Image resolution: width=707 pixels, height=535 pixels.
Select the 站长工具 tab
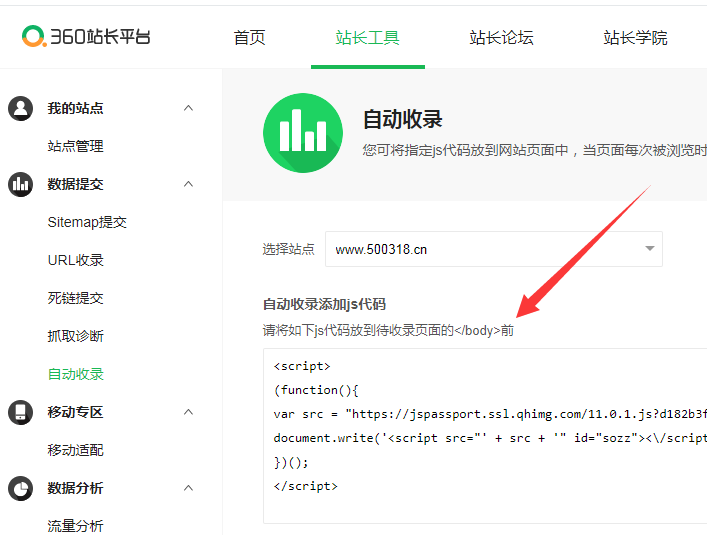pyautogui.click(x=367, y=37)
